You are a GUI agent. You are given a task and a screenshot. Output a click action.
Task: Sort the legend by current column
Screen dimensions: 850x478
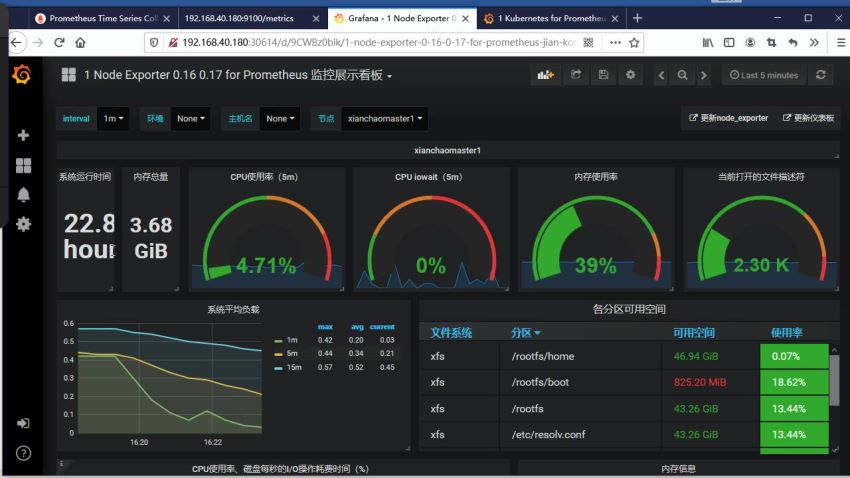[x=382, y=327]
